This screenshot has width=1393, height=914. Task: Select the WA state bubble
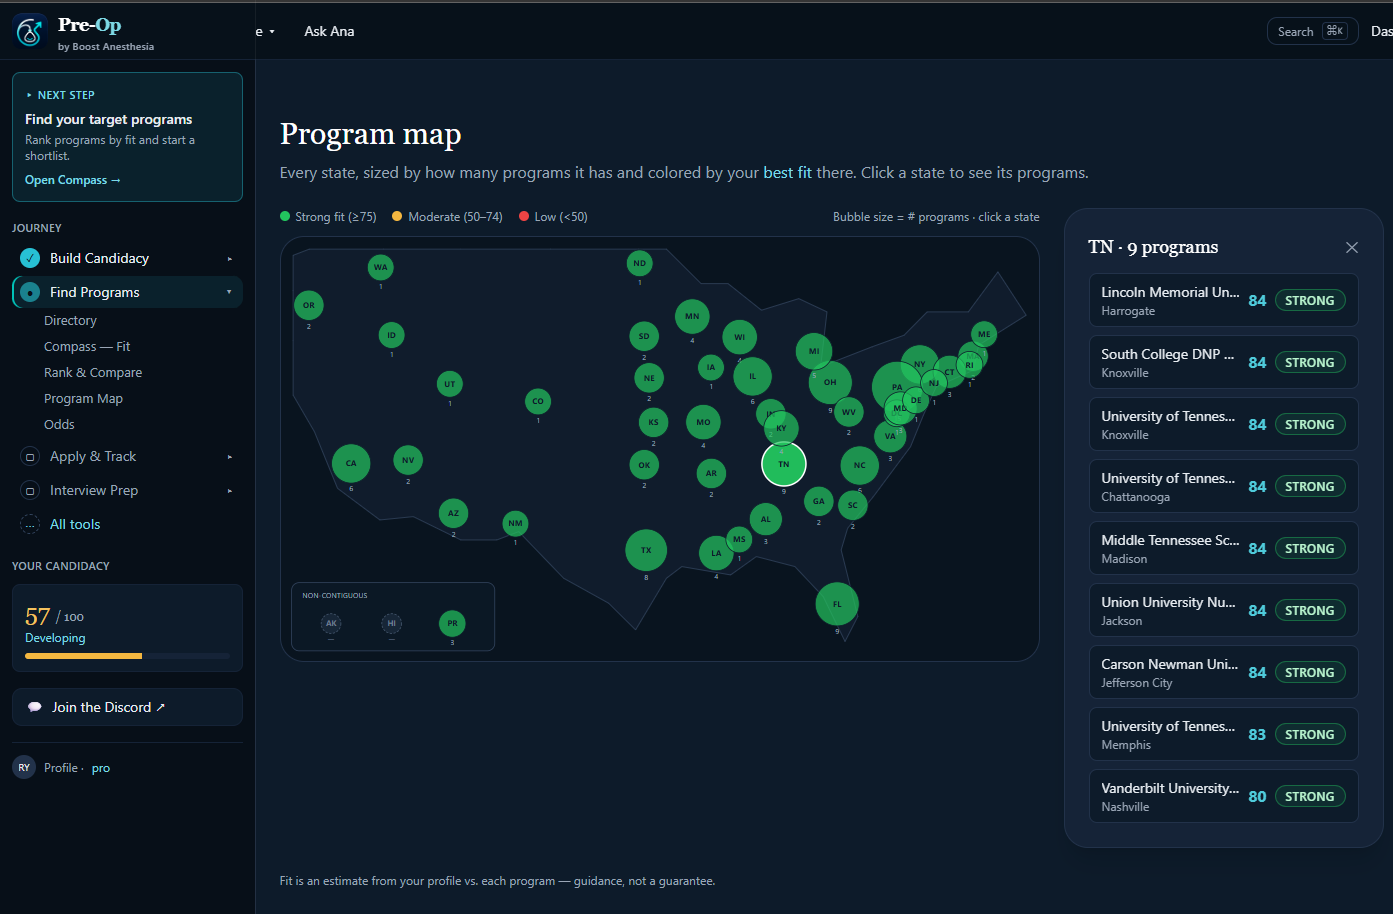tap(380, 267)
